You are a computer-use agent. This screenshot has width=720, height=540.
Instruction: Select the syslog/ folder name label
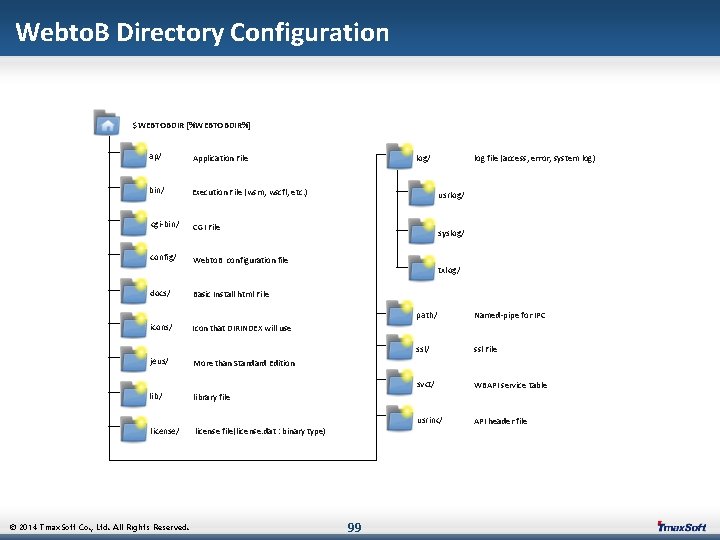(x=450, y=234)
